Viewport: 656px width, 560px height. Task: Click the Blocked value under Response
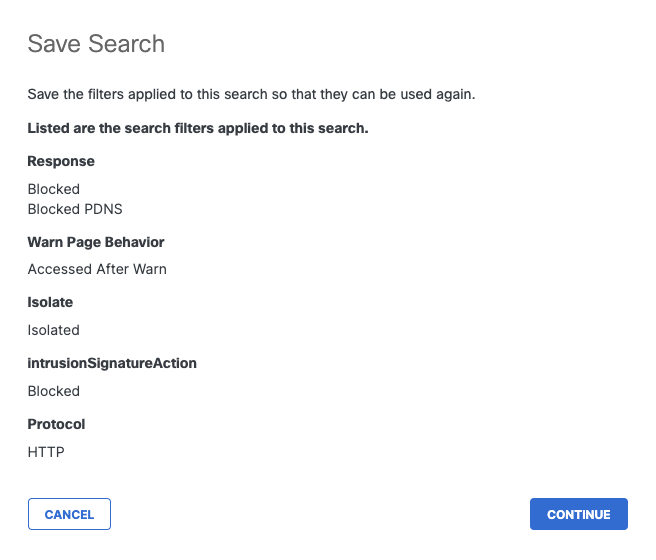pos(54,189)
